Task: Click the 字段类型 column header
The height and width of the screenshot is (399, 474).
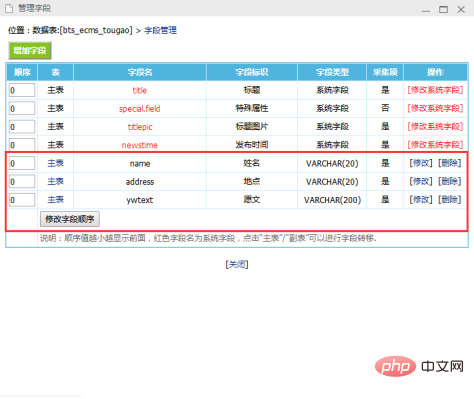Action: coord(332,72)
